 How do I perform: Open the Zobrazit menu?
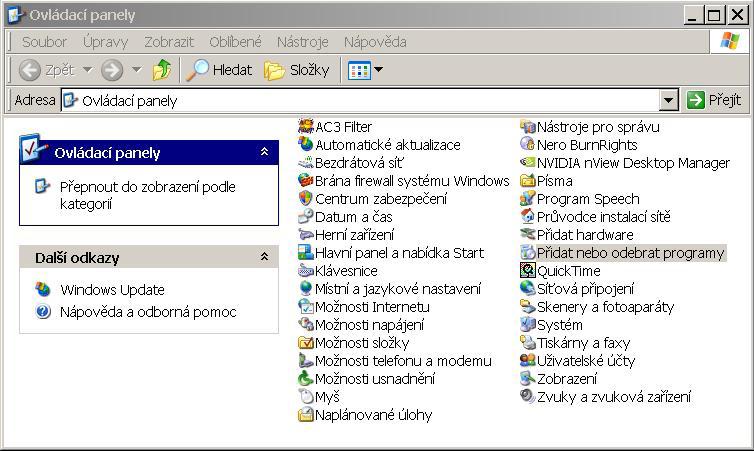[x=168, y=42]
